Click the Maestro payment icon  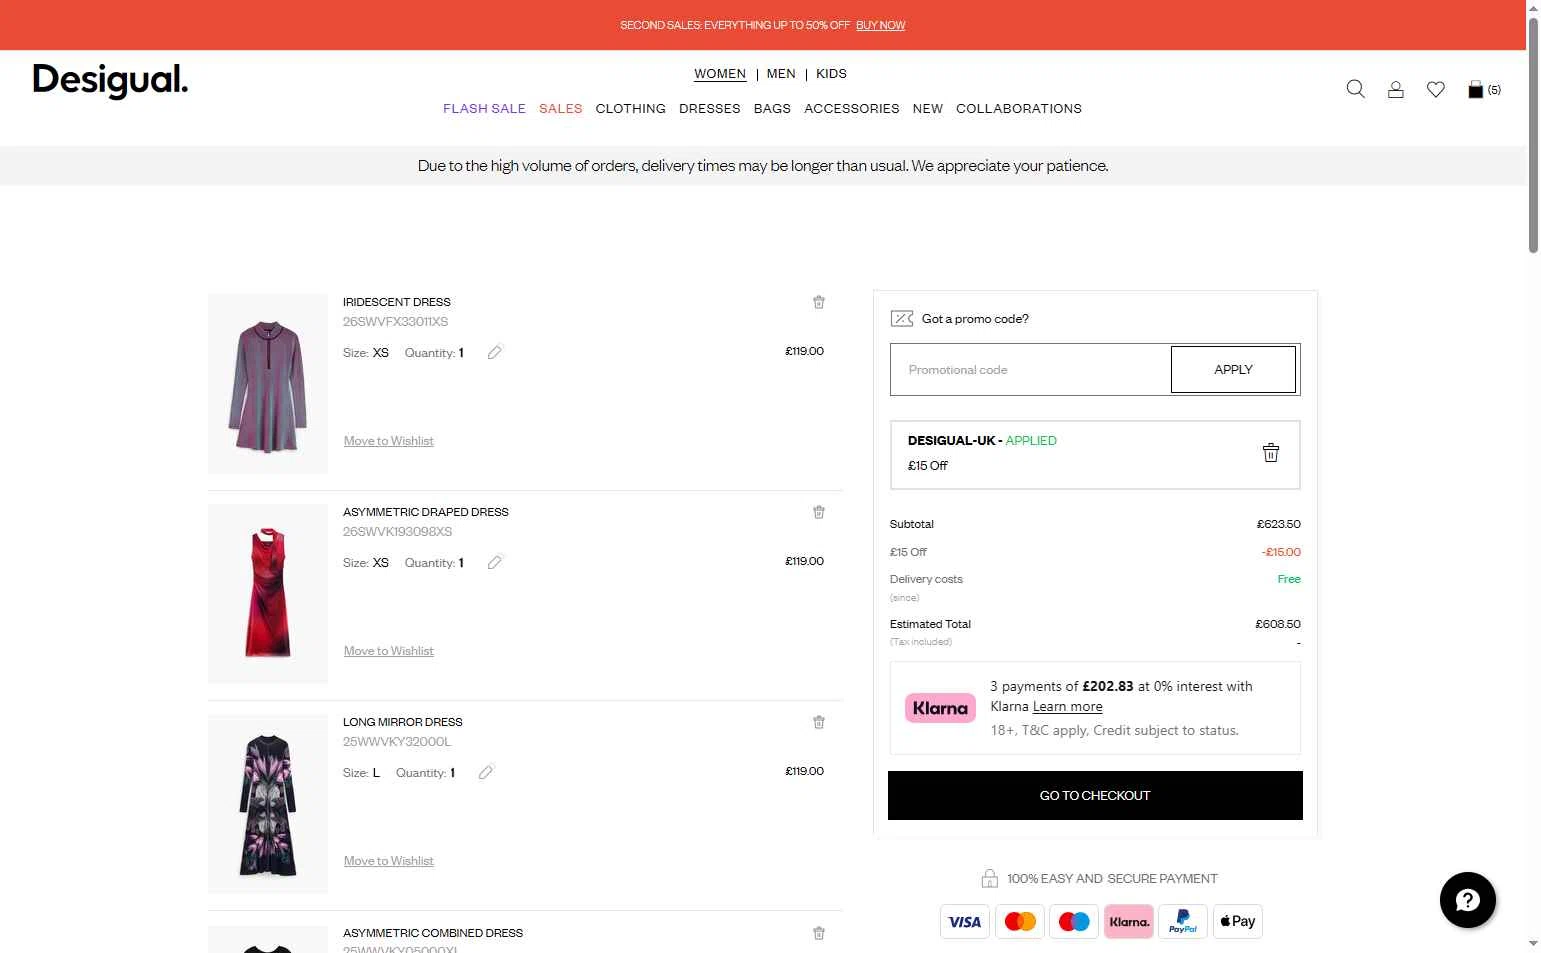1074,921
